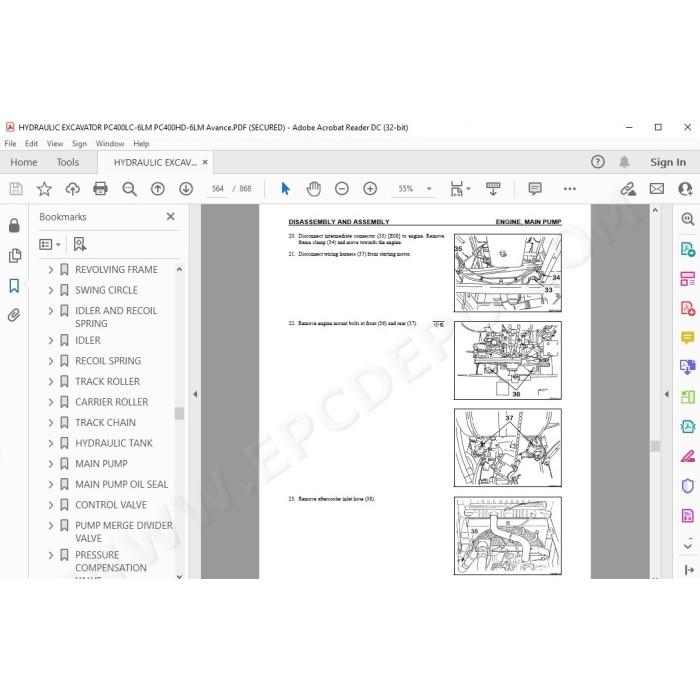This screenshot has width=700, height=700.
Task: Open notifications bell
Action: pos(624,162)
